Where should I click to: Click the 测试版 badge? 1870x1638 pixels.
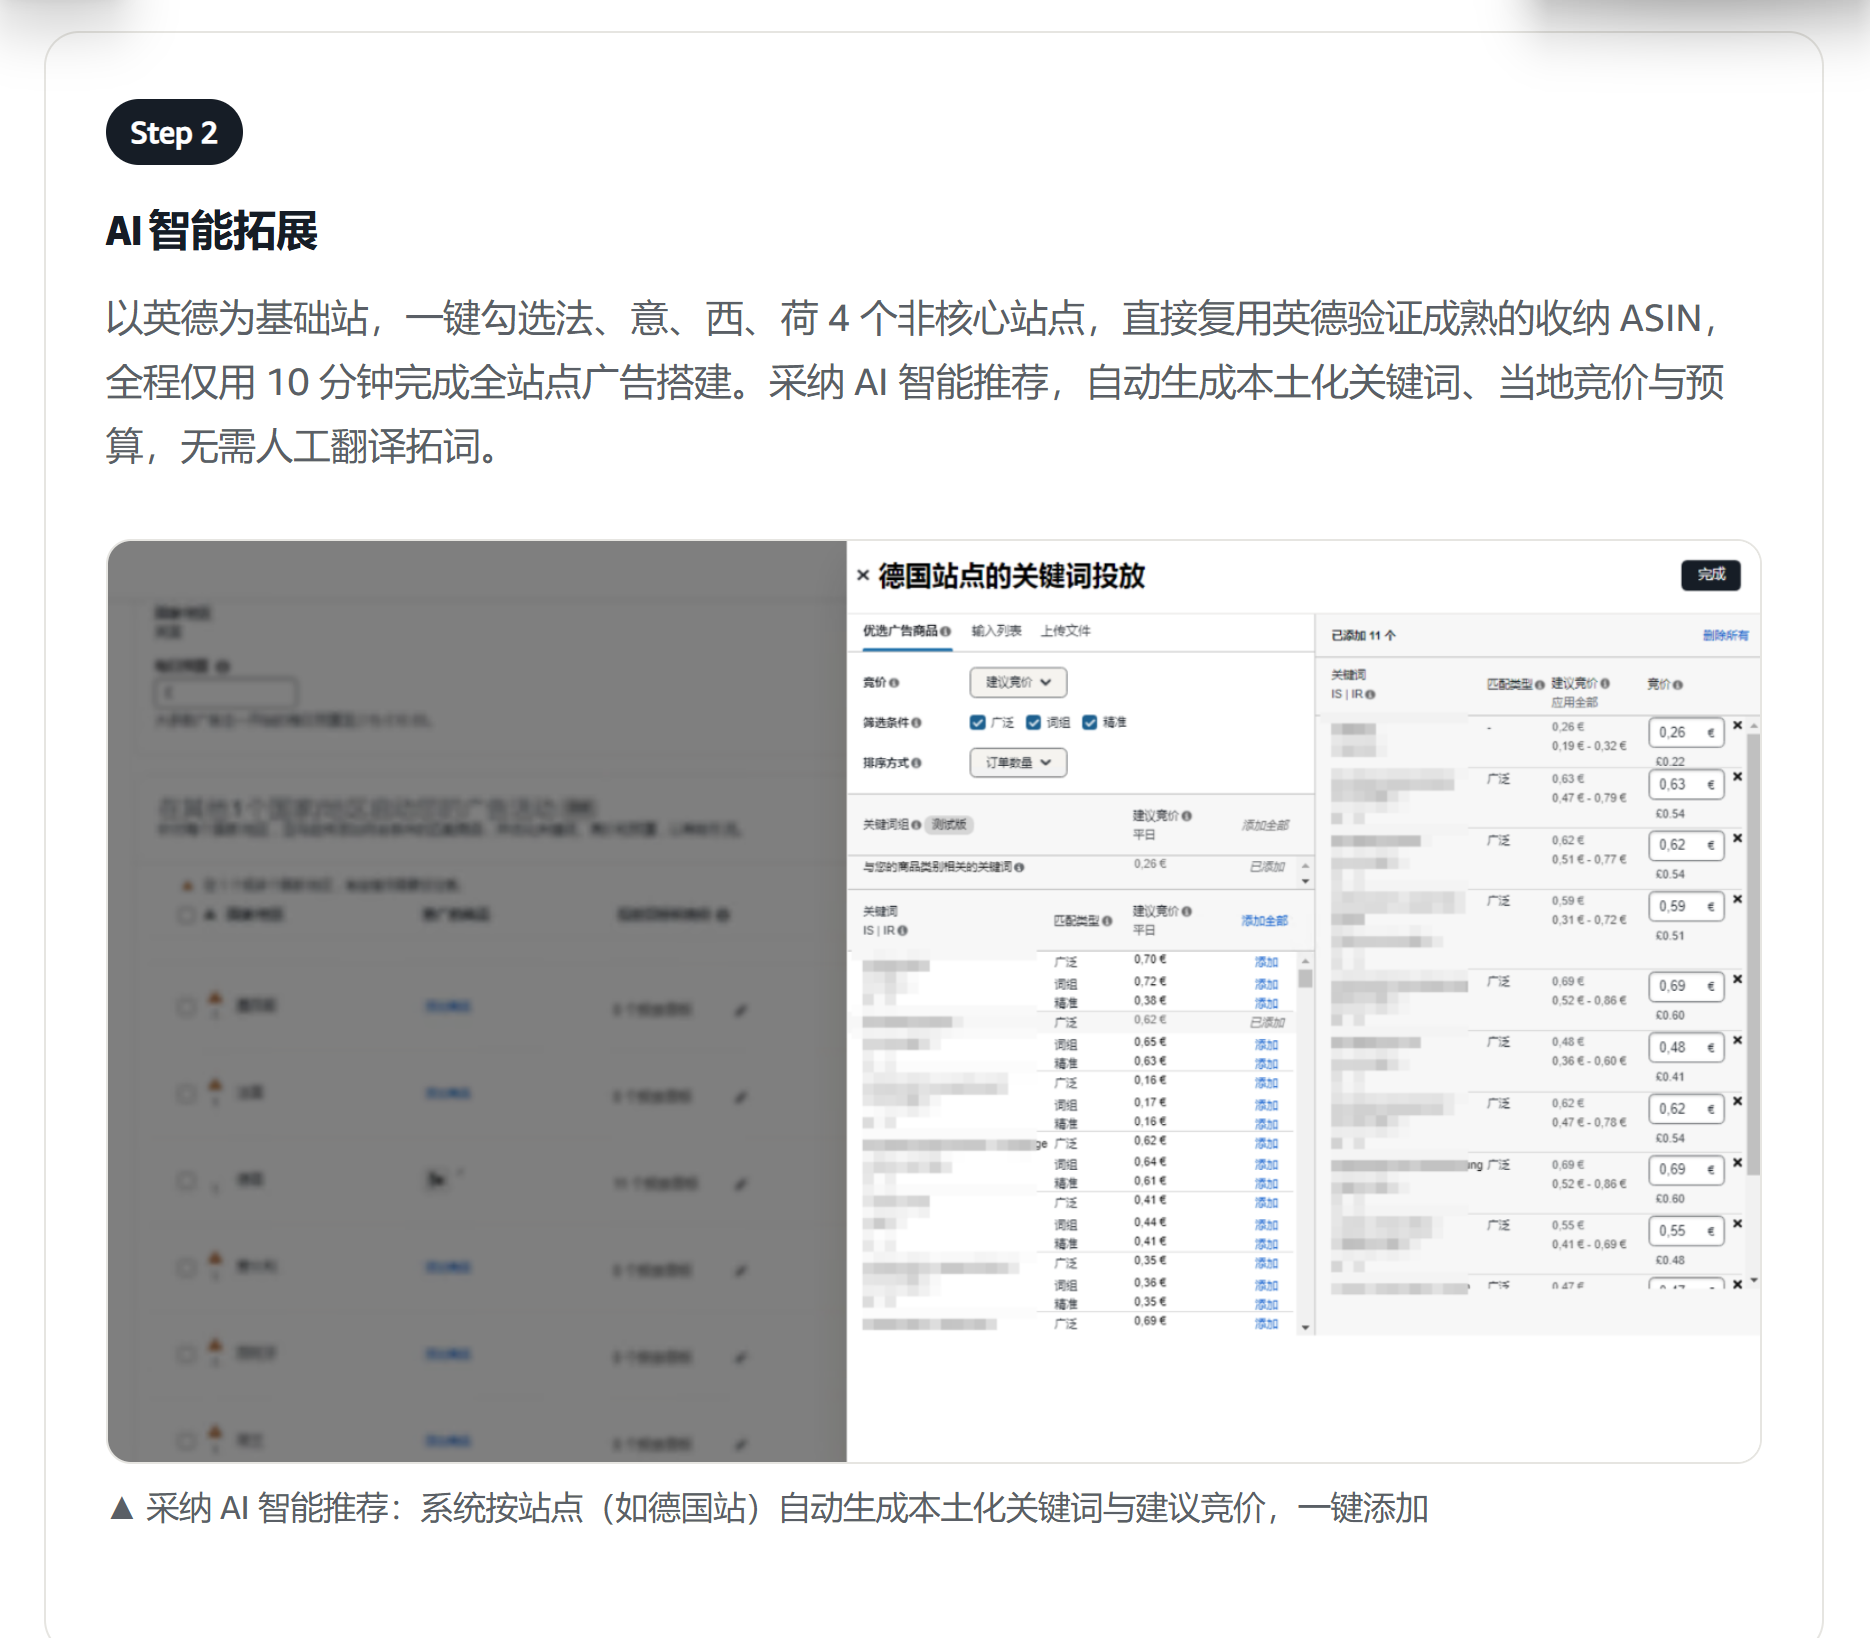949,825
